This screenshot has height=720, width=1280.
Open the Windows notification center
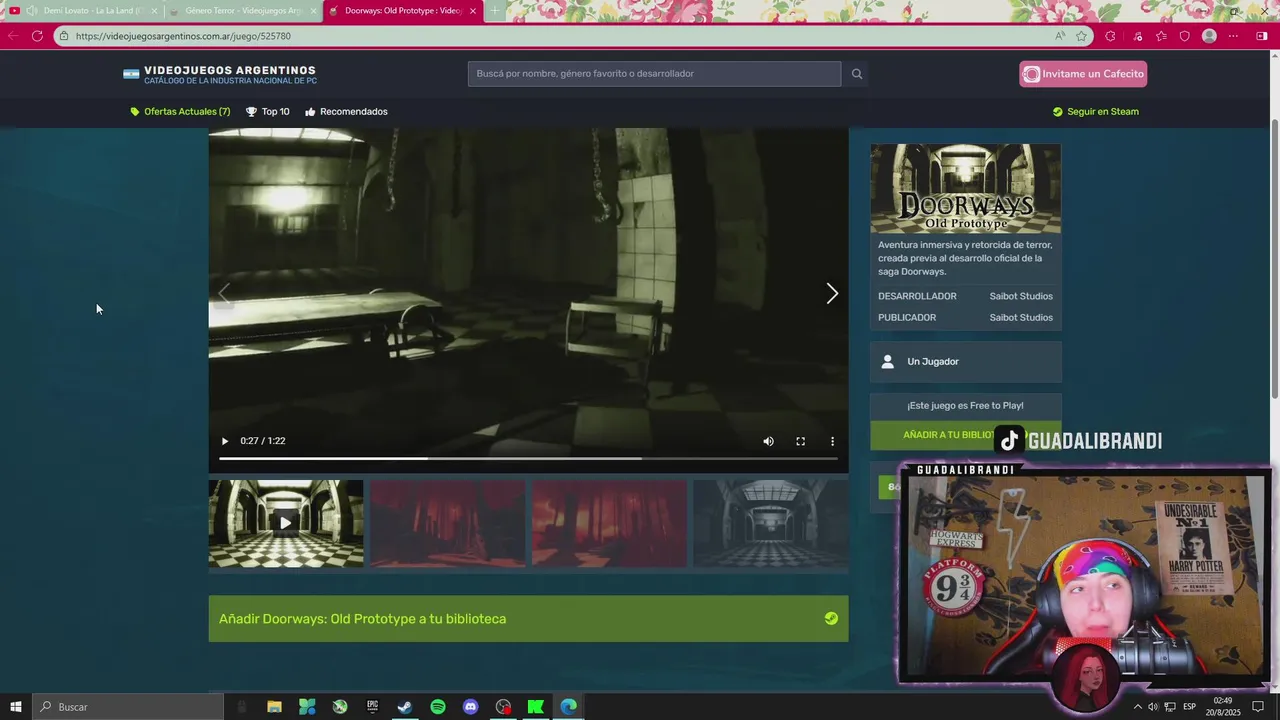pyautogui.click(x=1259, y=707)
